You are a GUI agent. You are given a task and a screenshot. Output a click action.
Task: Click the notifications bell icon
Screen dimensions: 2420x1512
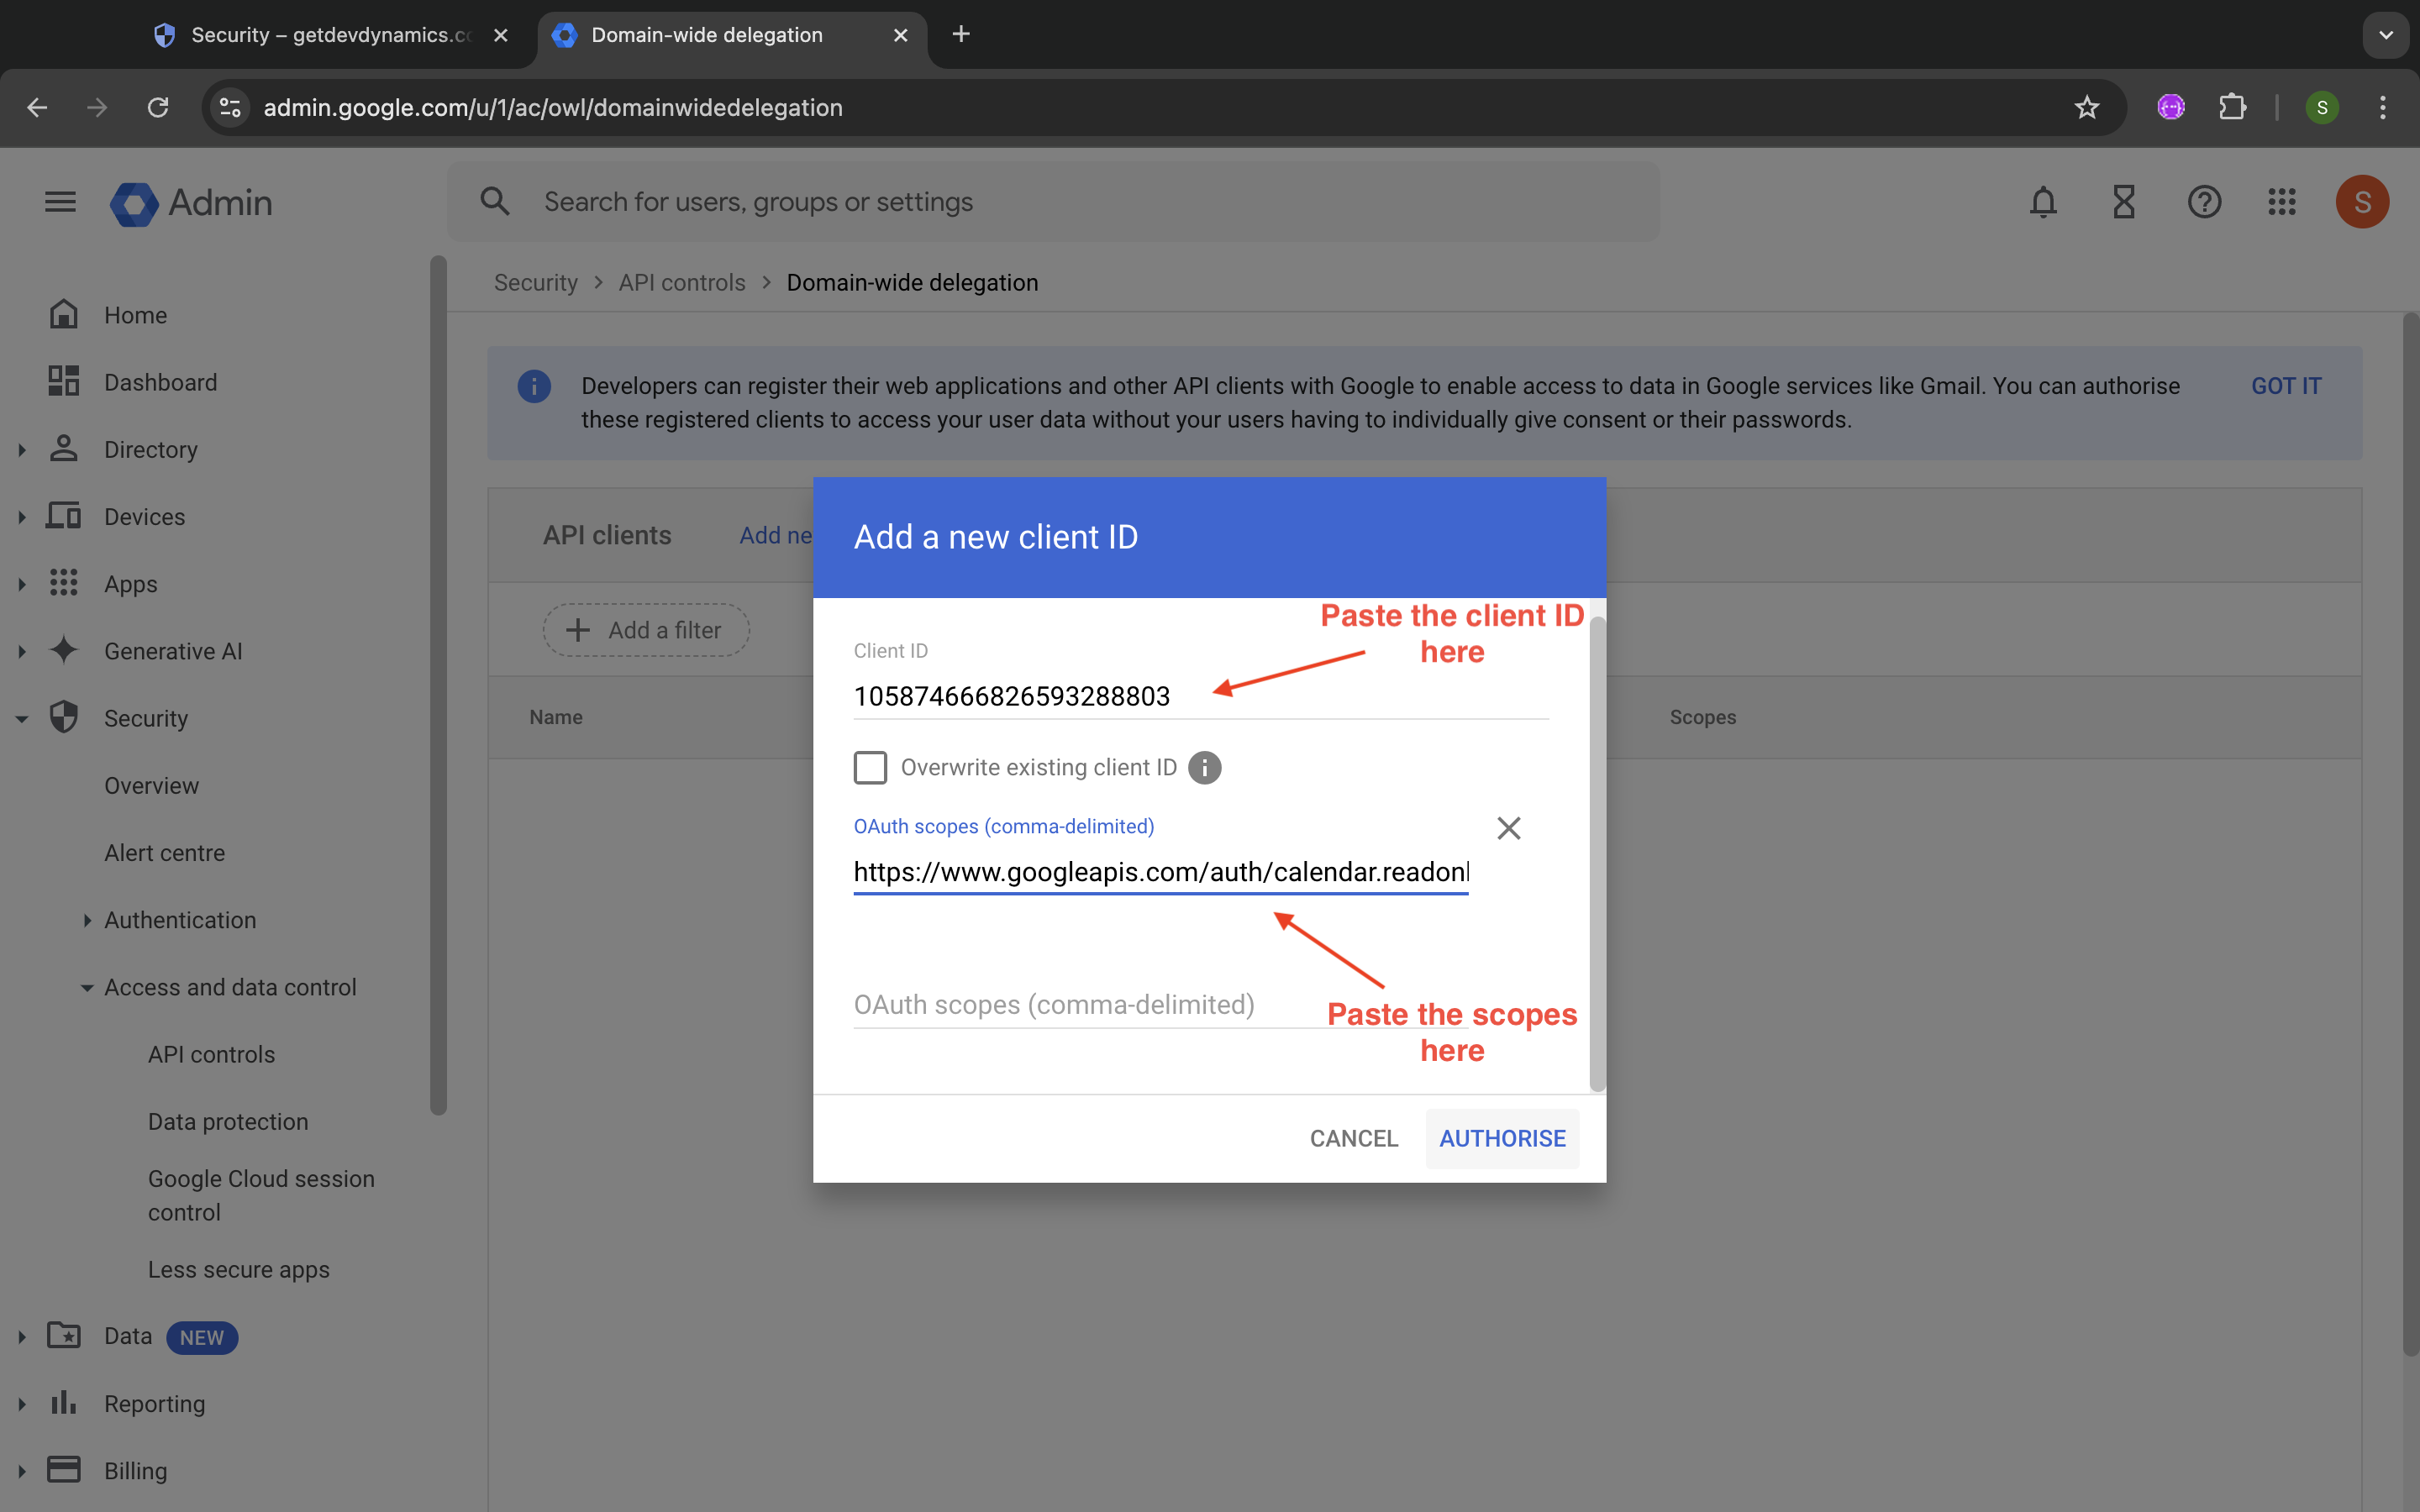(2043, 202)
